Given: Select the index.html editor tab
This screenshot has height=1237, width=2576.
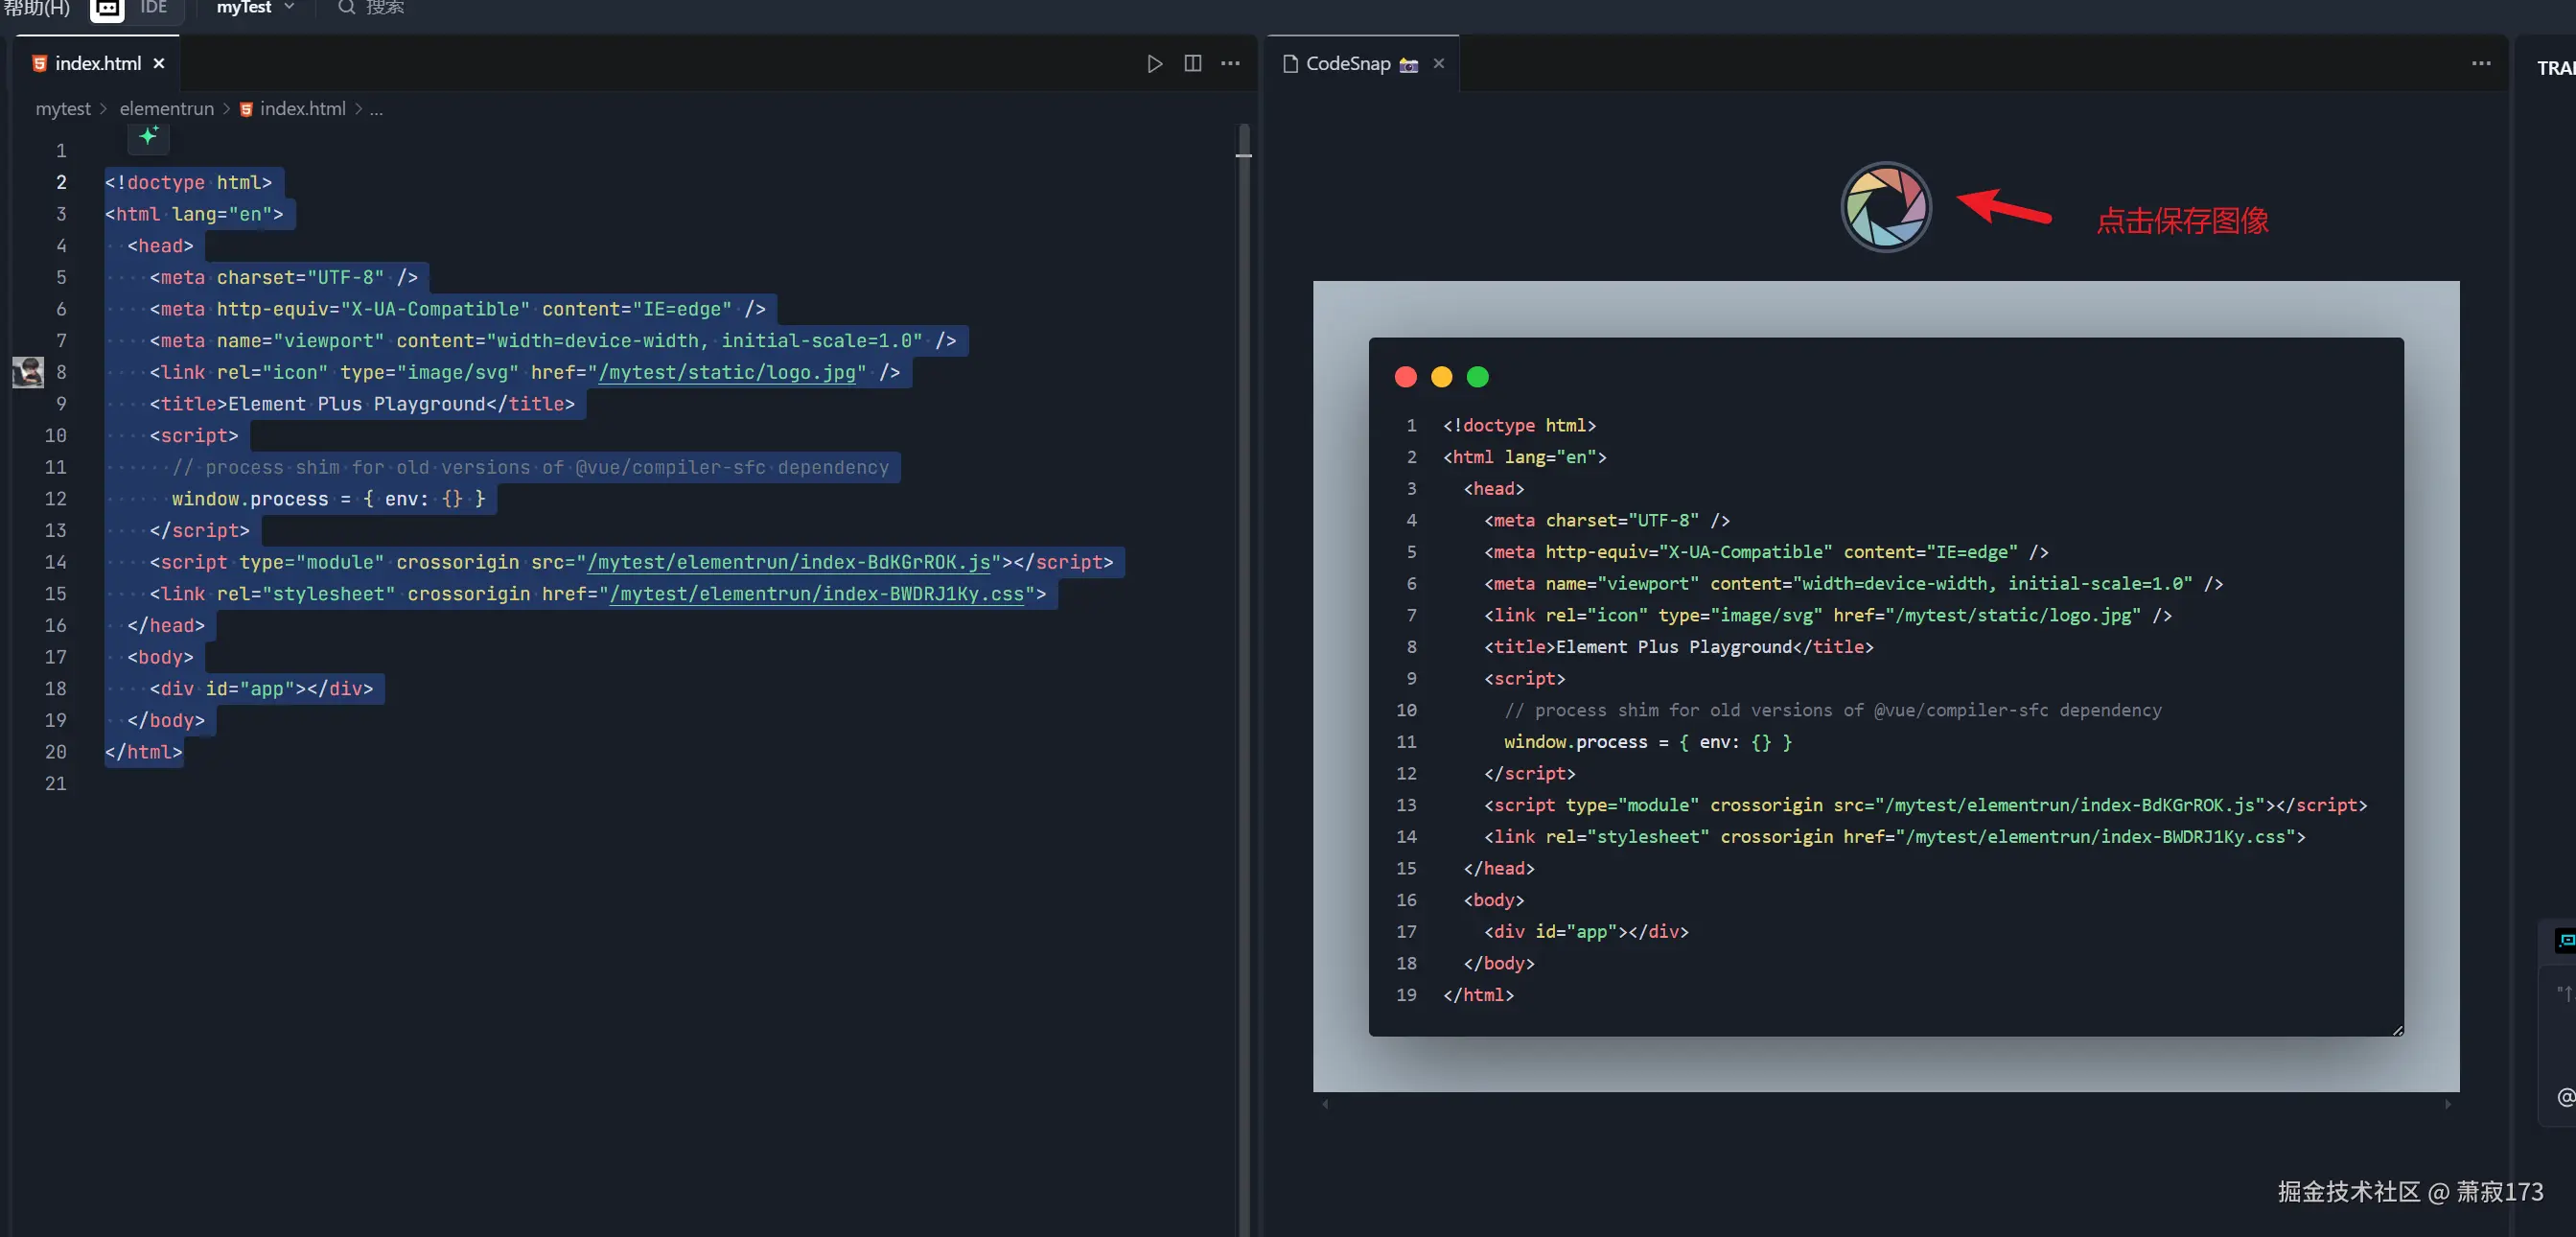Looking at the screenshot, I should (x=97, y=64).
